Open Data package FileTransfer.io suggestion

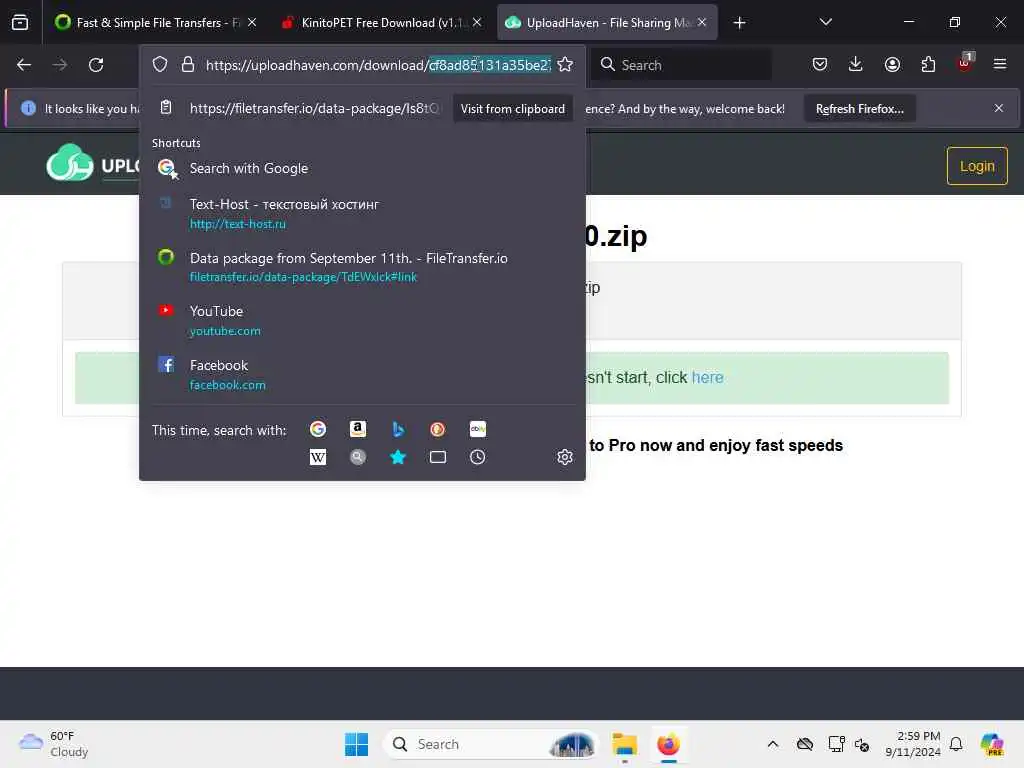pyautogui.click(x=362, y=267)
